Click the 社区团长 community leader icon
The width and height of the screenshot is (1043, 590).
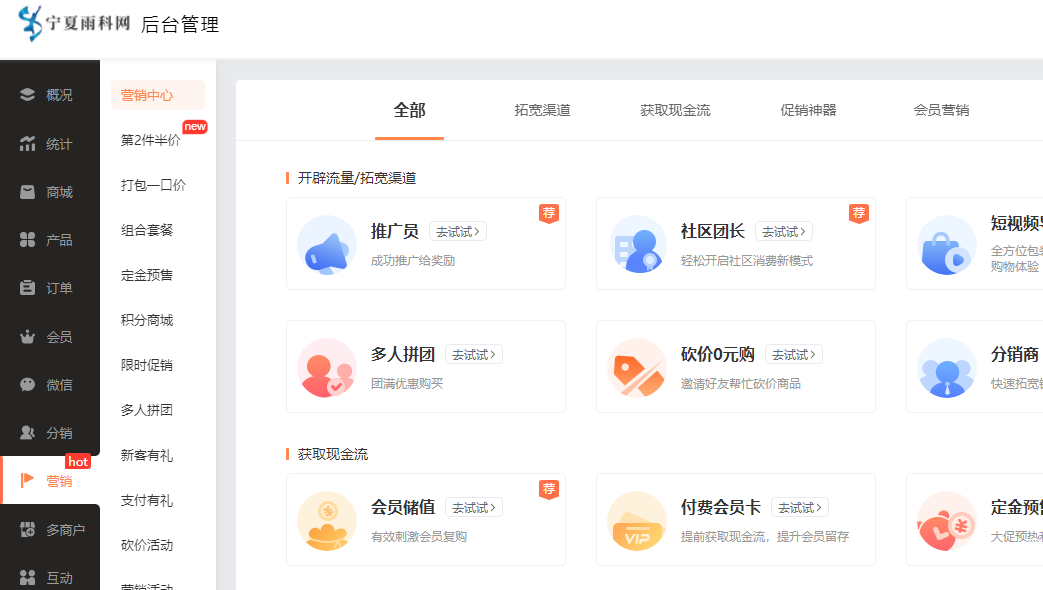pos(637,244)
